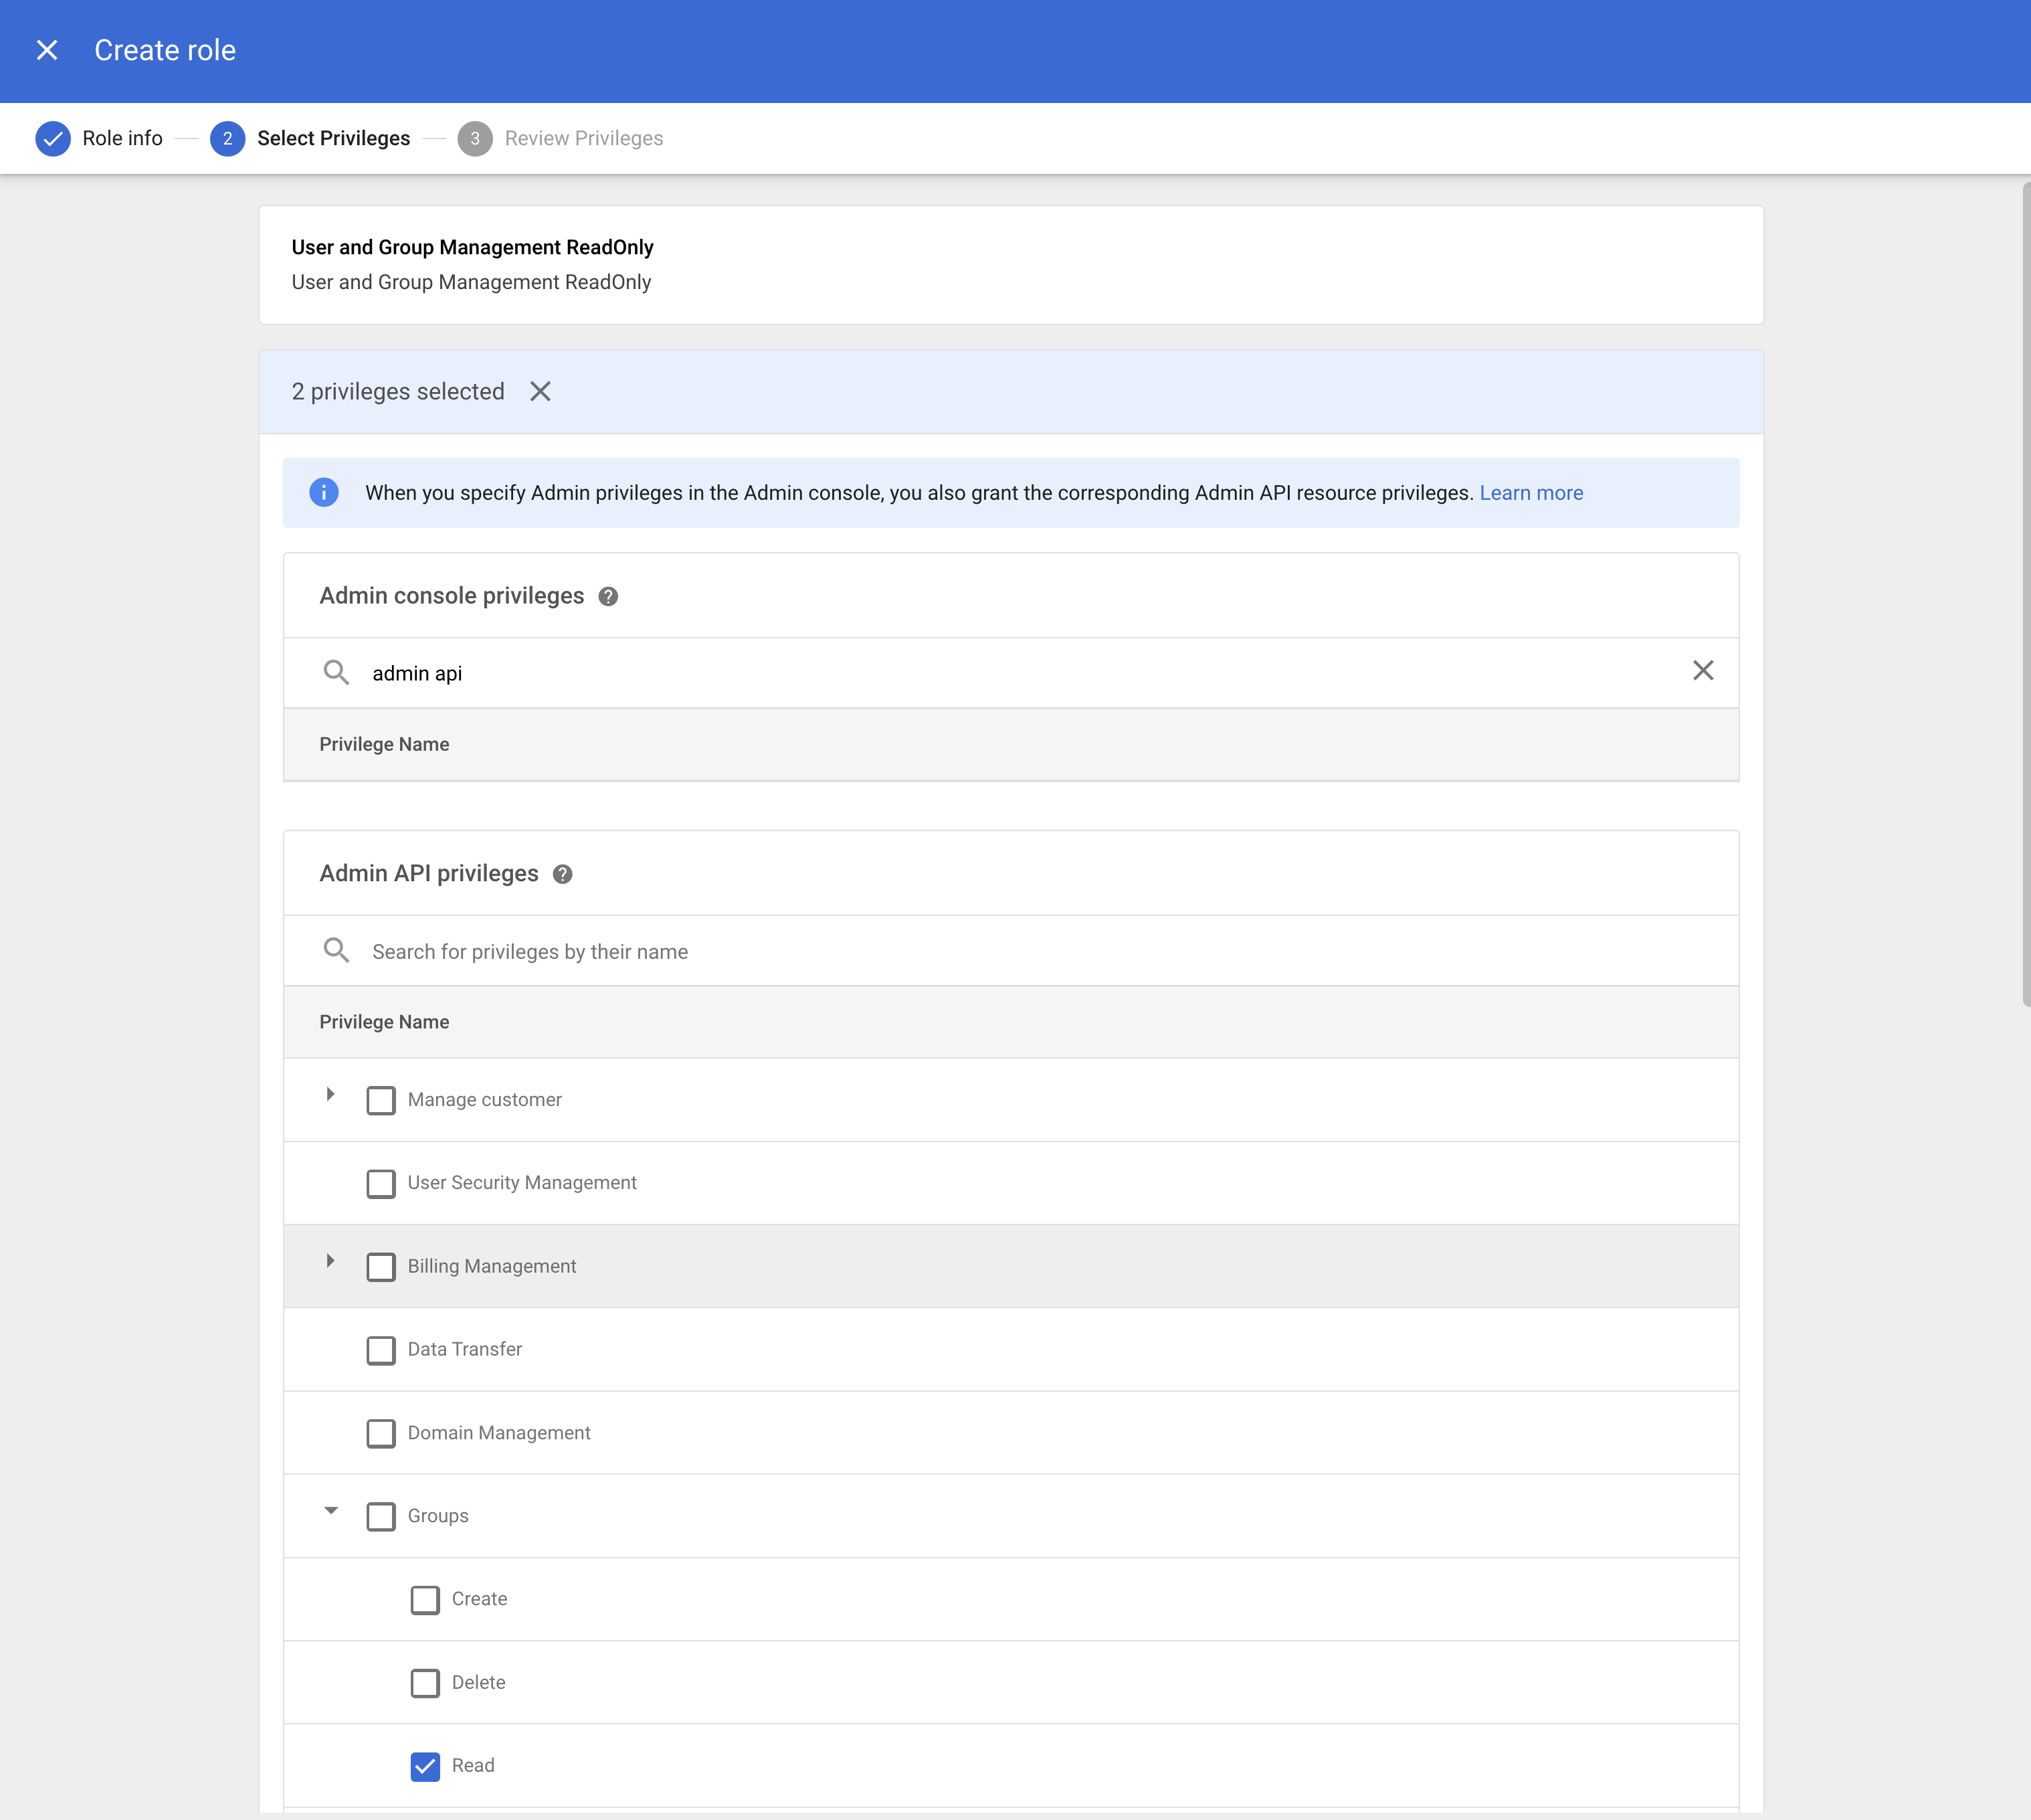Click the info icon in the blue banner
The height and width of the screenshot is (1820, 2031).
point(323,492)
